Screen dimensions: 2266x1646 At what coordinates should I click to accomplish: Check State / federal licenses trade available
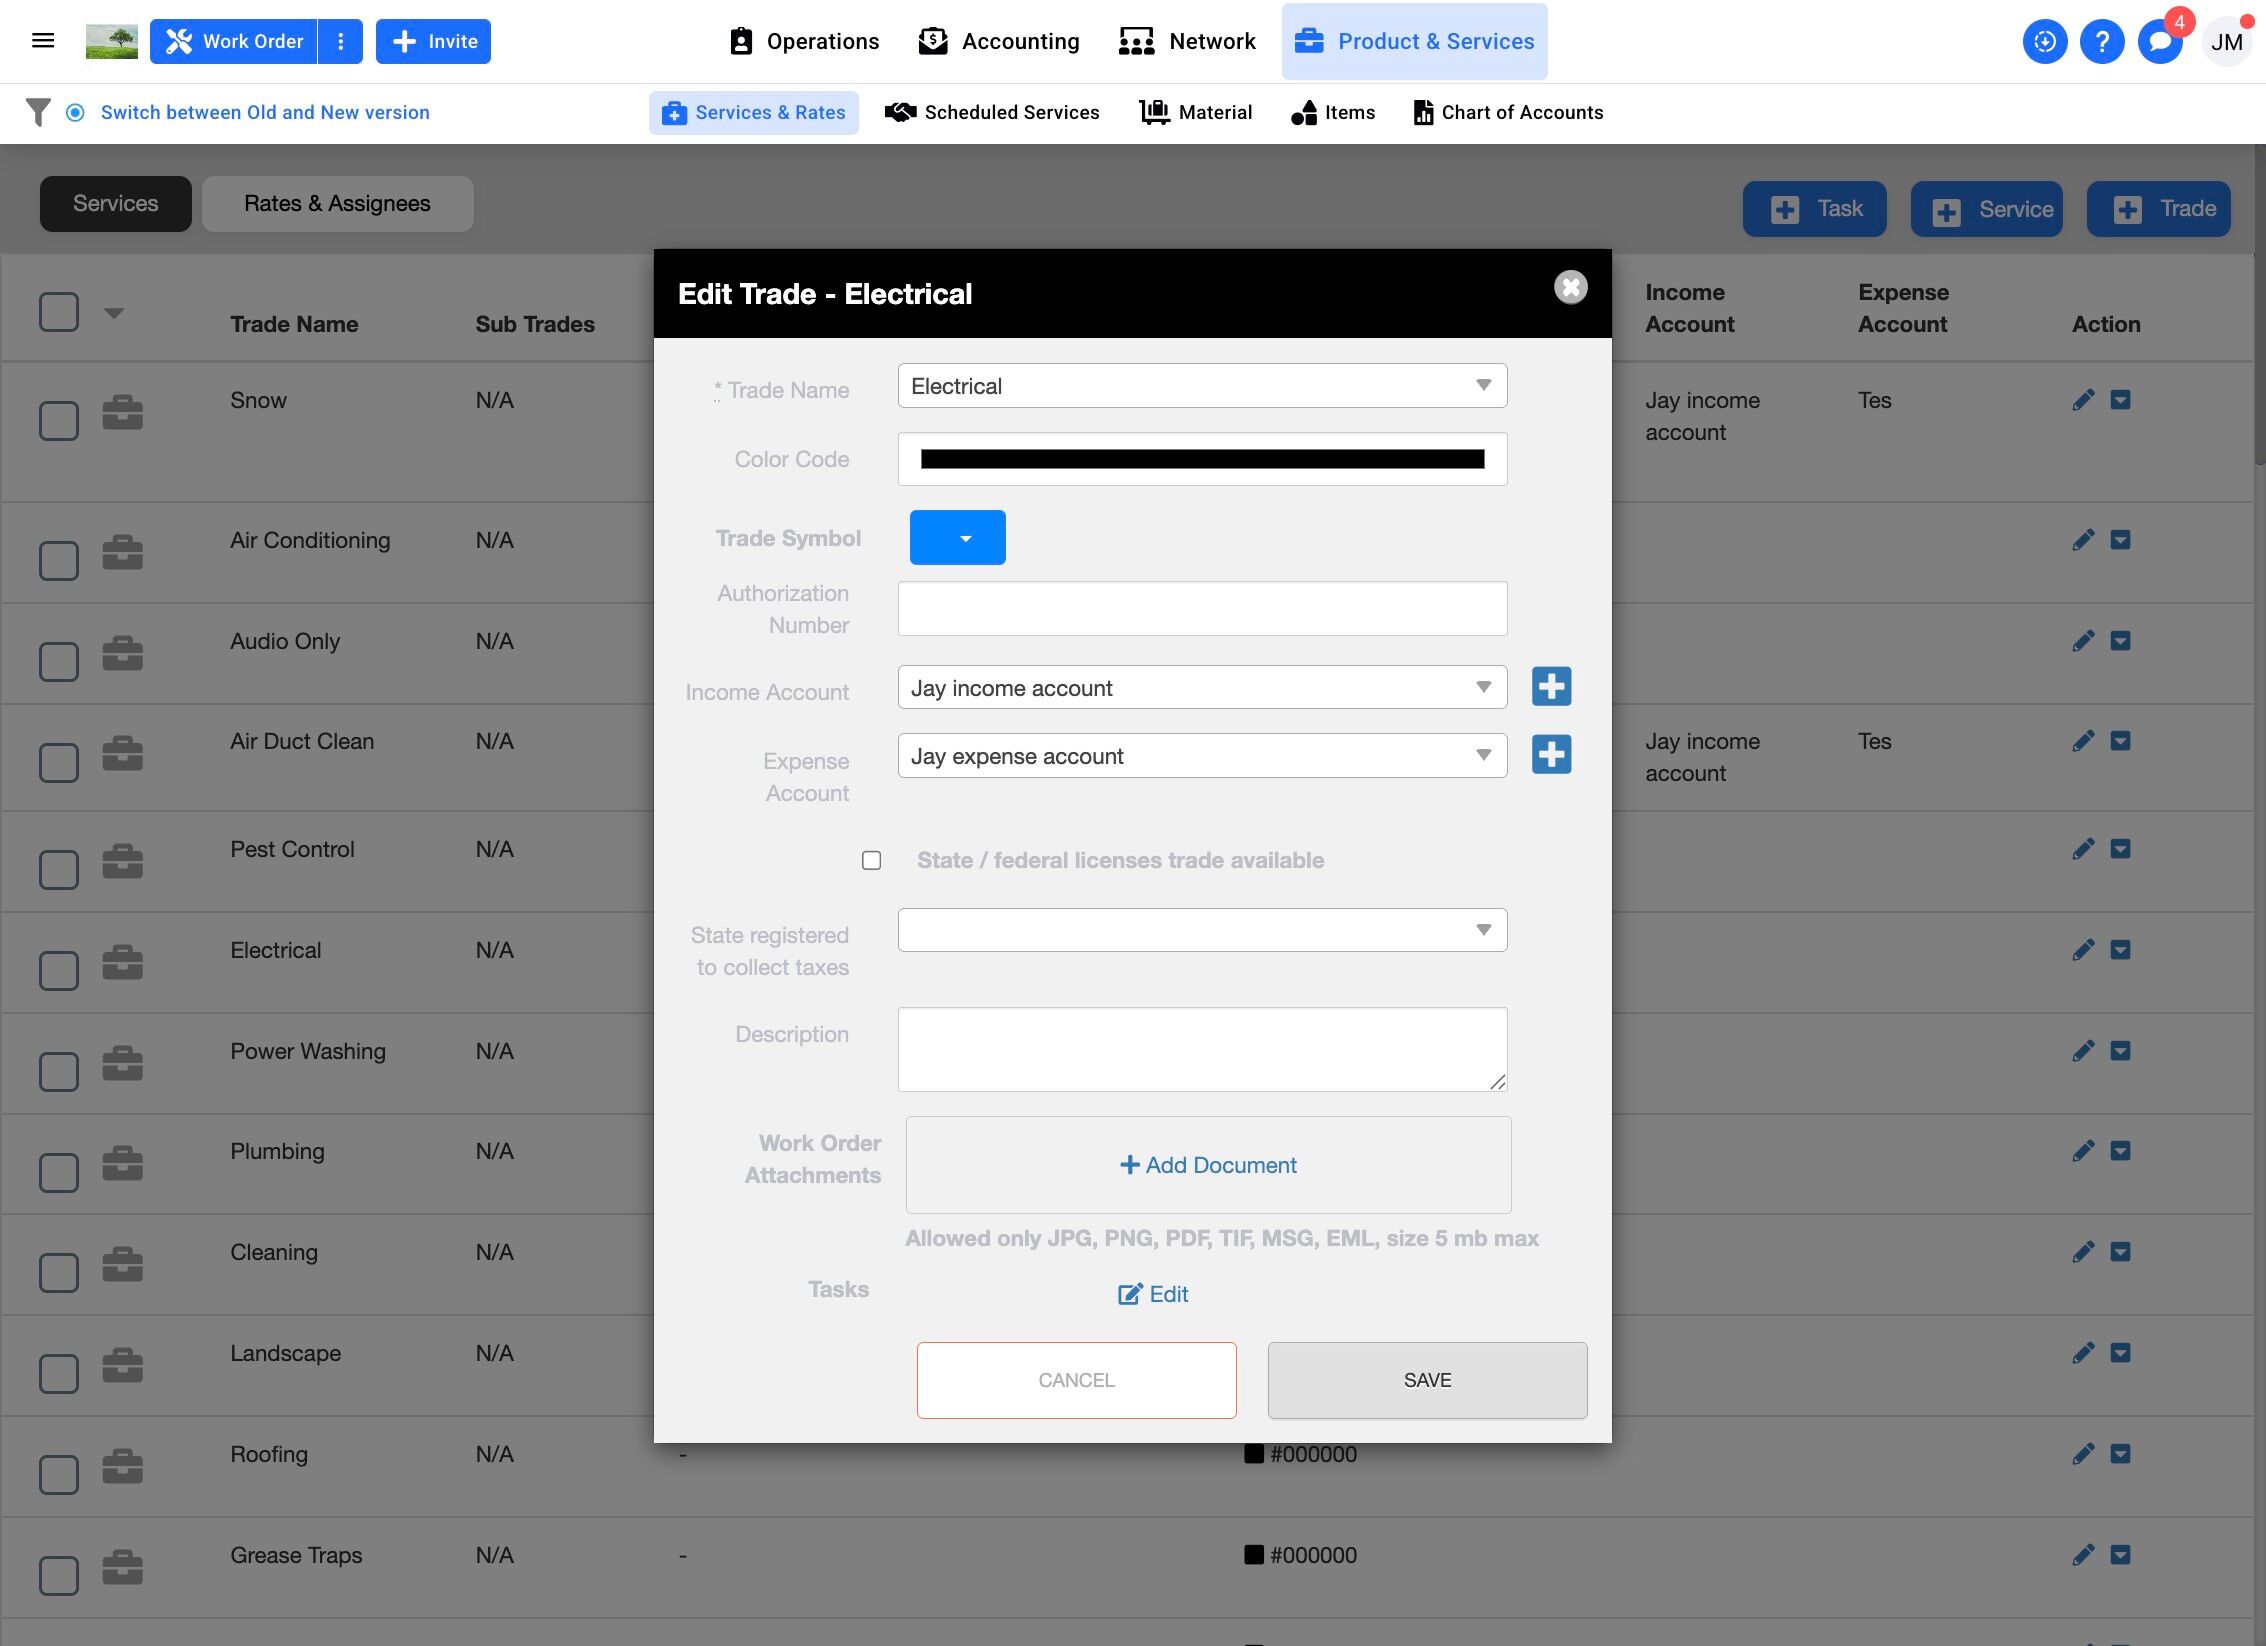tap(872, 860)
